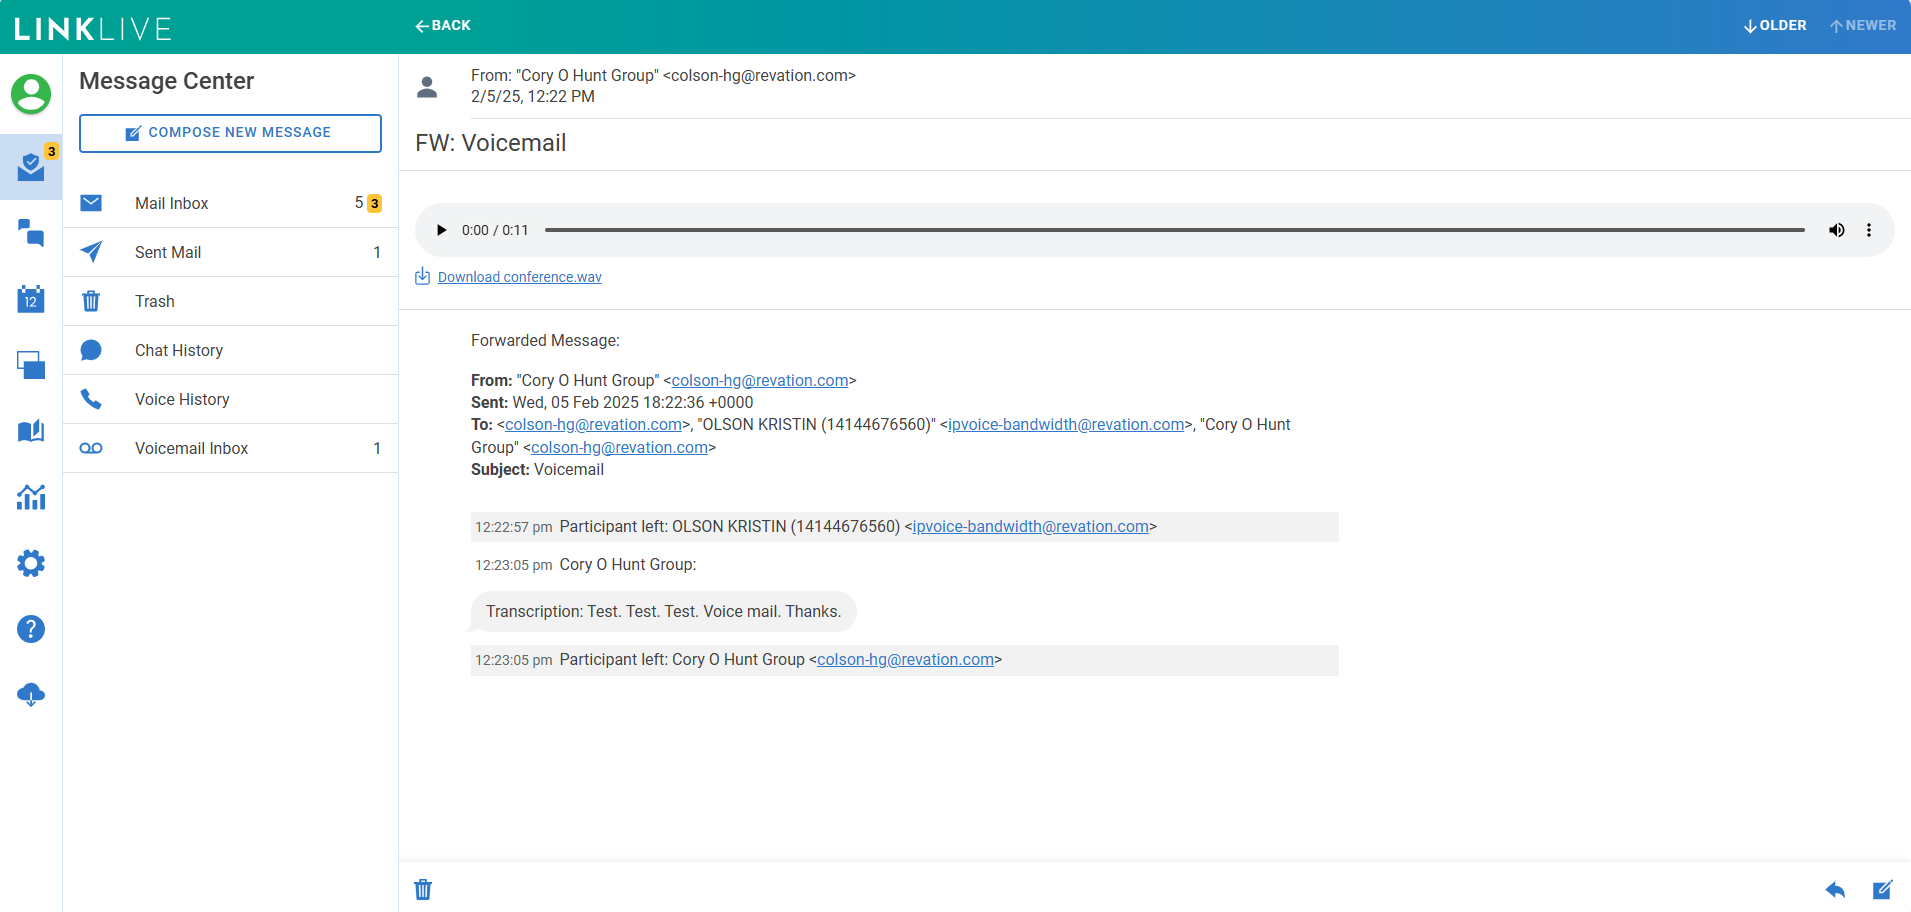Open the user profile avatar icon
Image resolution: width=1911 pixels, height=912 pixels.
point(31,94)
